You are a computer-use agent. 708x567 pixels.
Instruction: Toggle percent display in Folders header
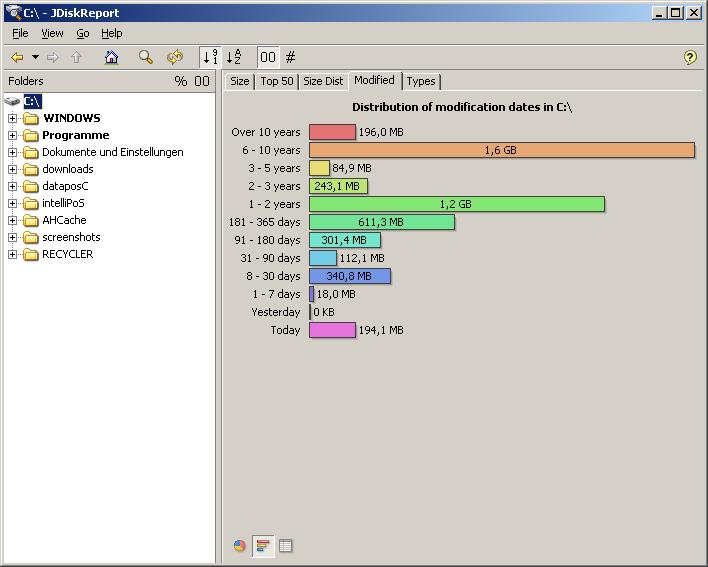pos(181,81)
